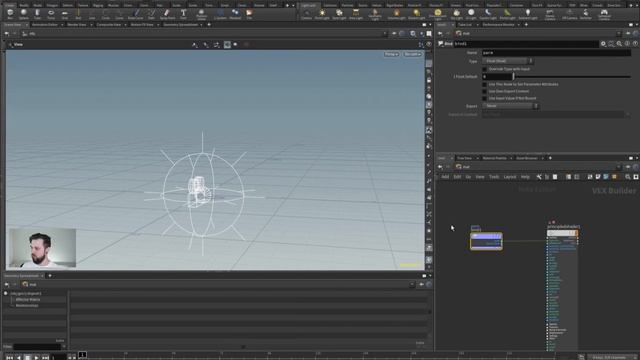Add a Caustic Light from shelf
Viewport: 640px width, 360px height.
[x=488, y=14]
